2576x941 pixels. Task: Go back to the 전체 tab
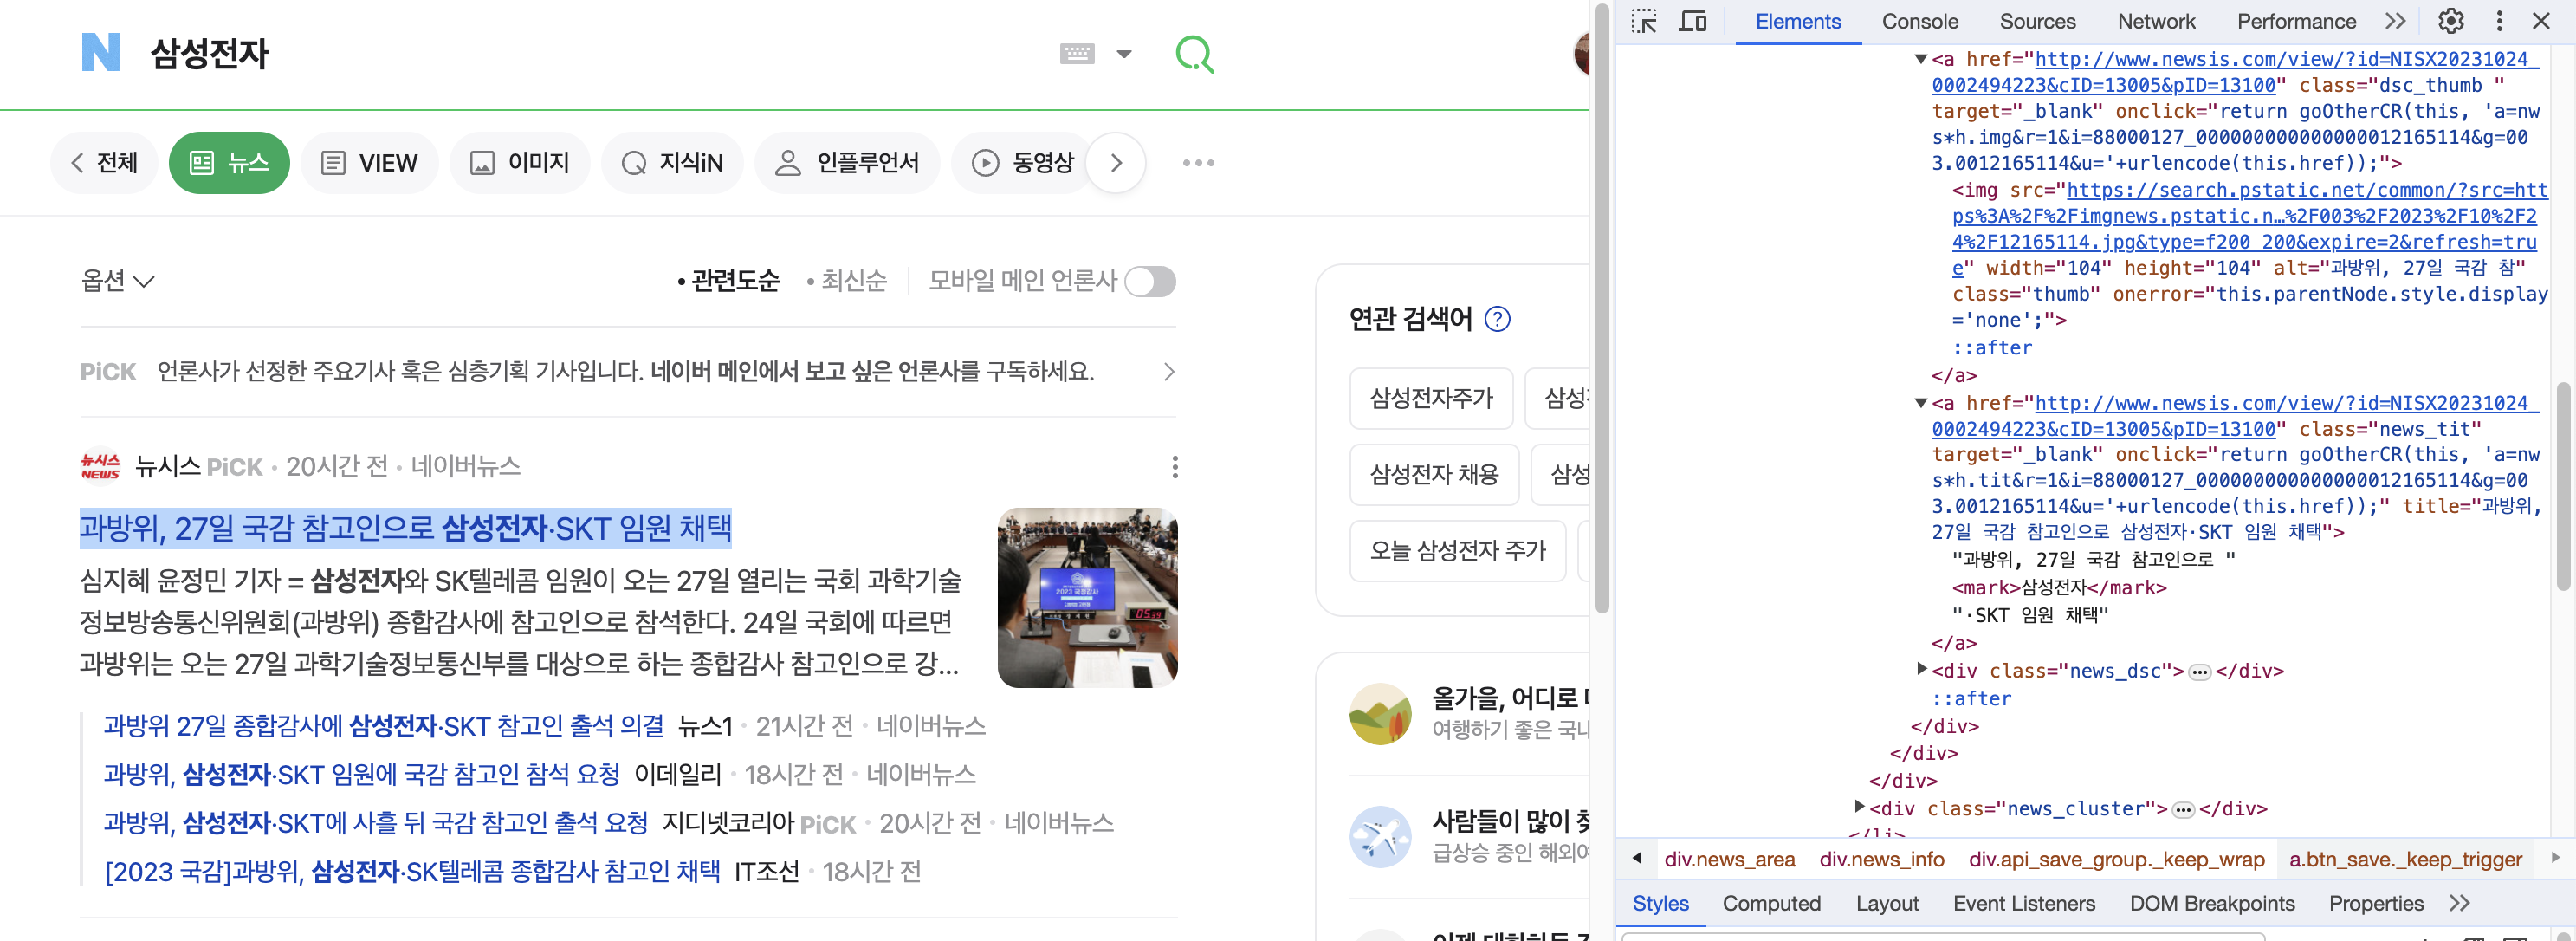coord(104,163)
